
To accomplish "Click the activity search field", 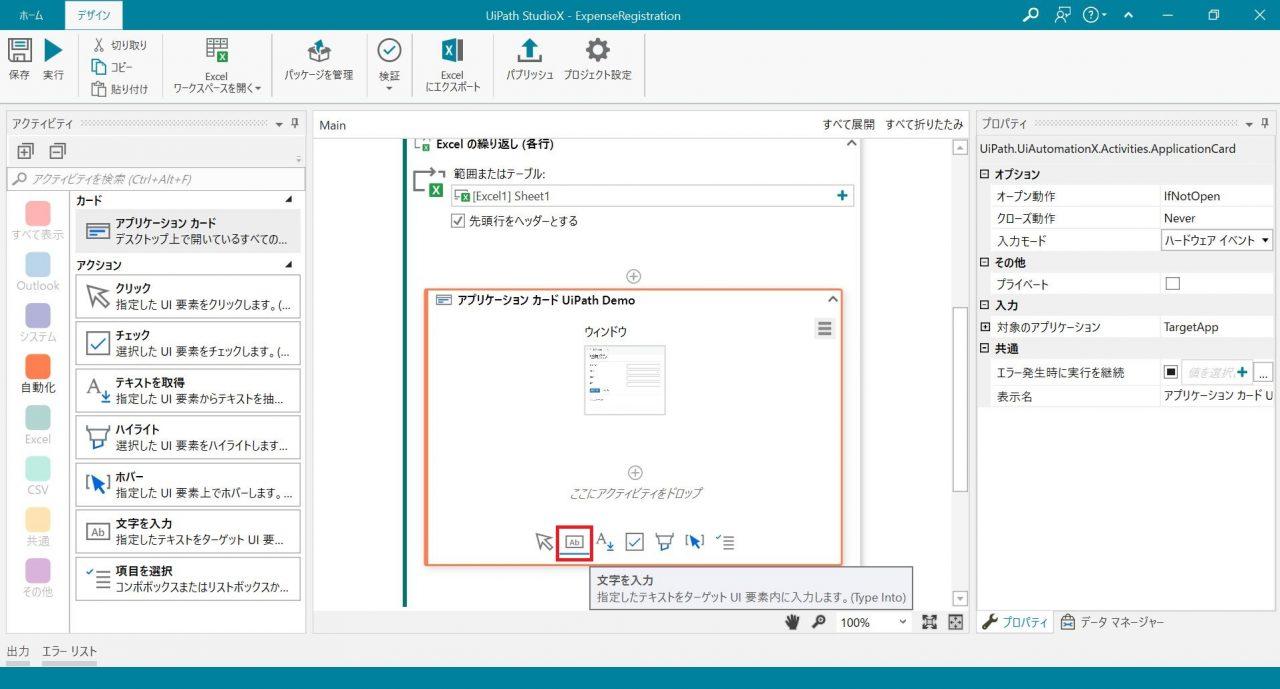I will point(155,179).
